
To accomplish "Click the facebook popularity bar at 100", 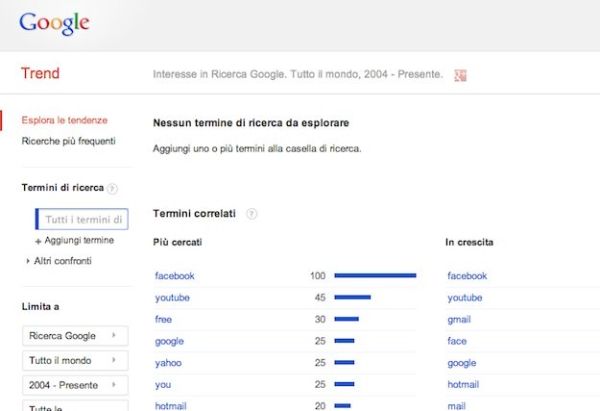I will click(x=375, y=276).
